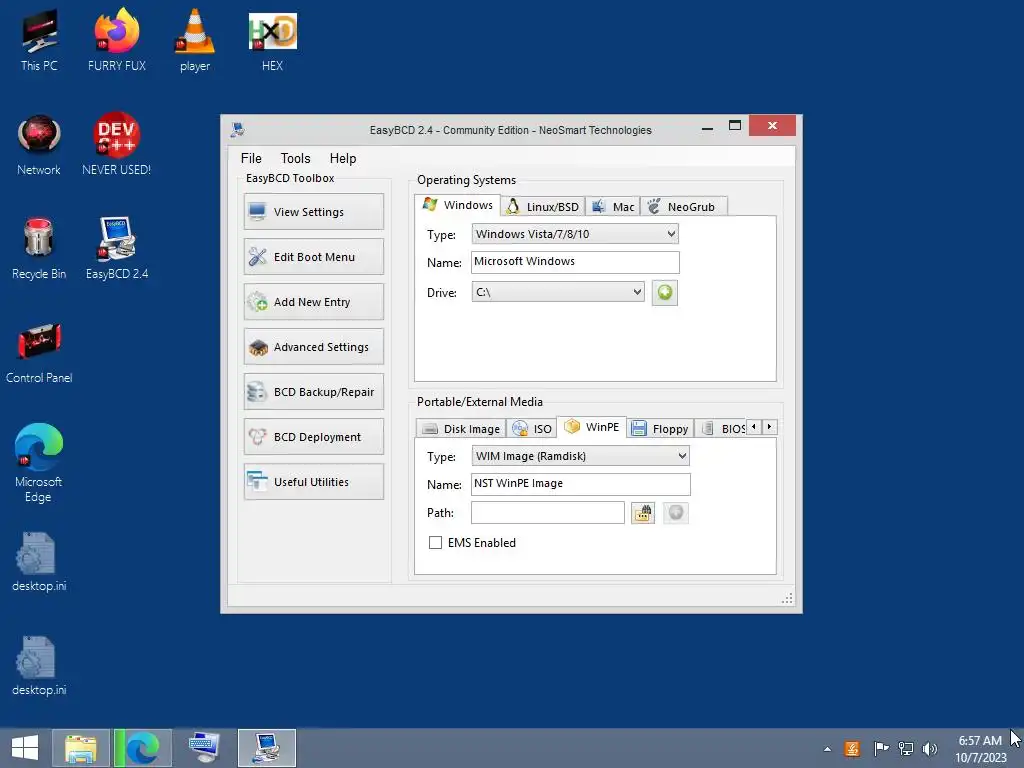Open the File menu

pos(251,158)
